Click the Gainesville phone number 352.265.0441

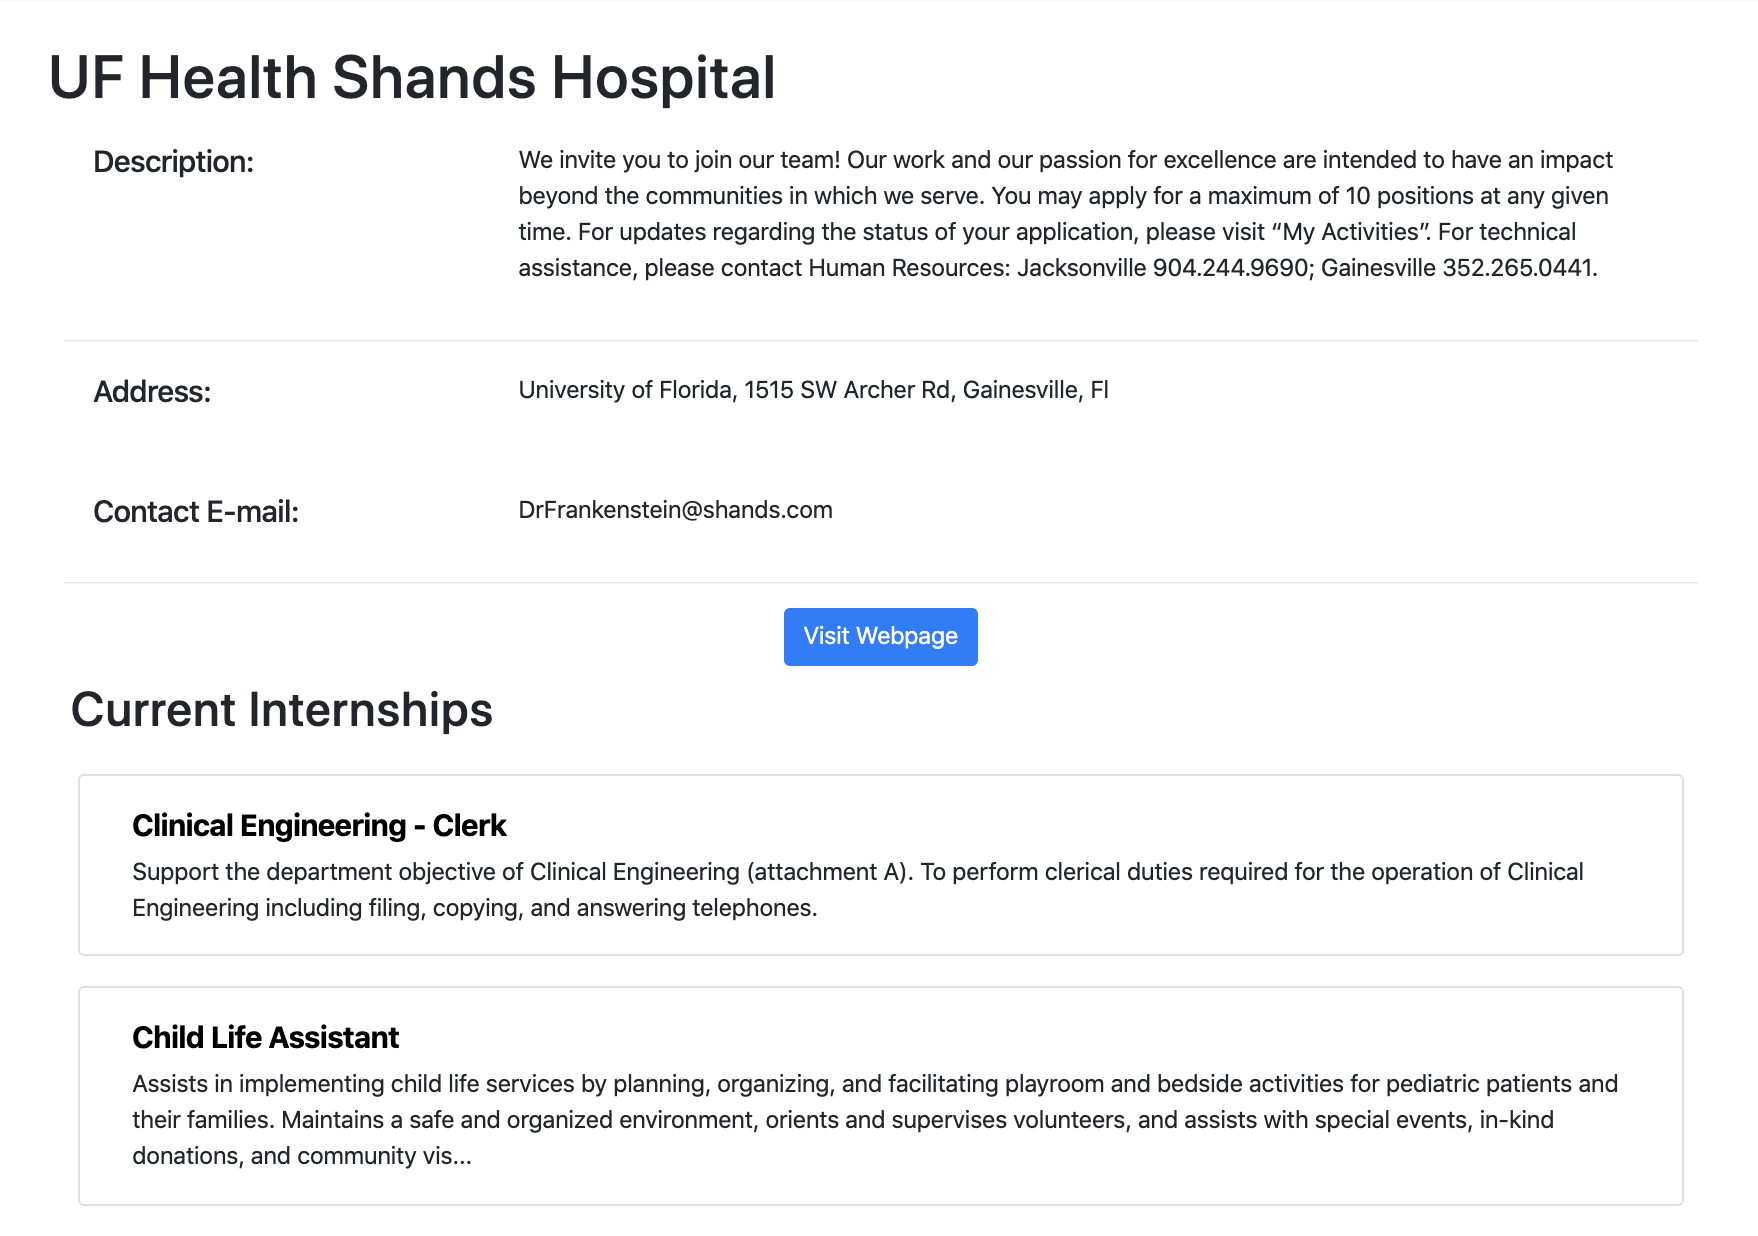[1518, 268]
